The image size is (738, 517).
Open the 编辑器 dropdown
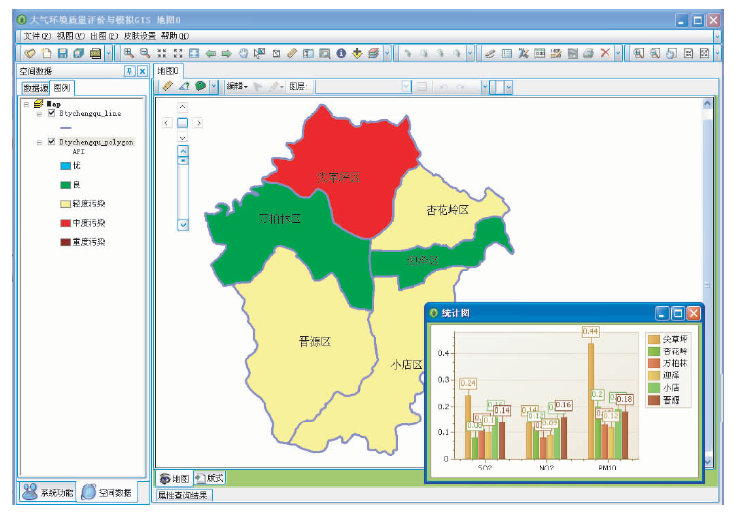point(237,87)
